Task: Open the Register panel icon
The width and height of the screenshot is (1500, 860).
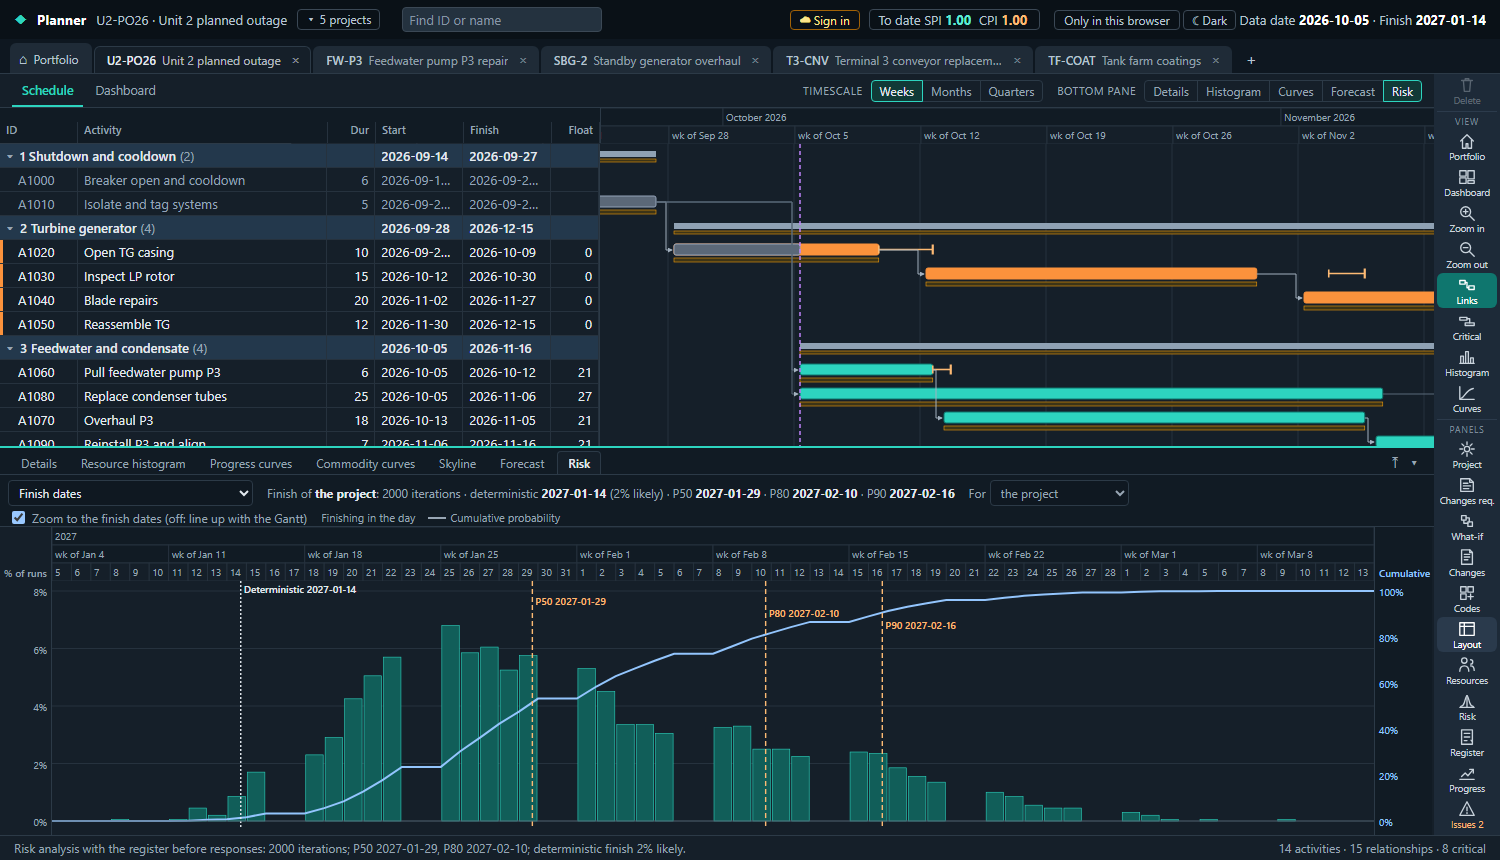Action: click(1467, 743)
